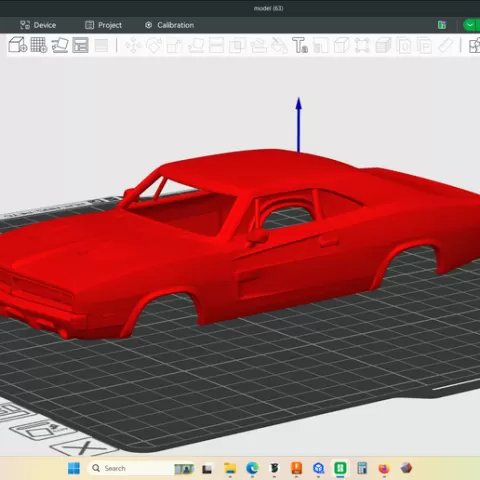Expand the green slice button dropdown
Image resolution: width=480 pixels, height=480 pixels.
tap(471, 25)
